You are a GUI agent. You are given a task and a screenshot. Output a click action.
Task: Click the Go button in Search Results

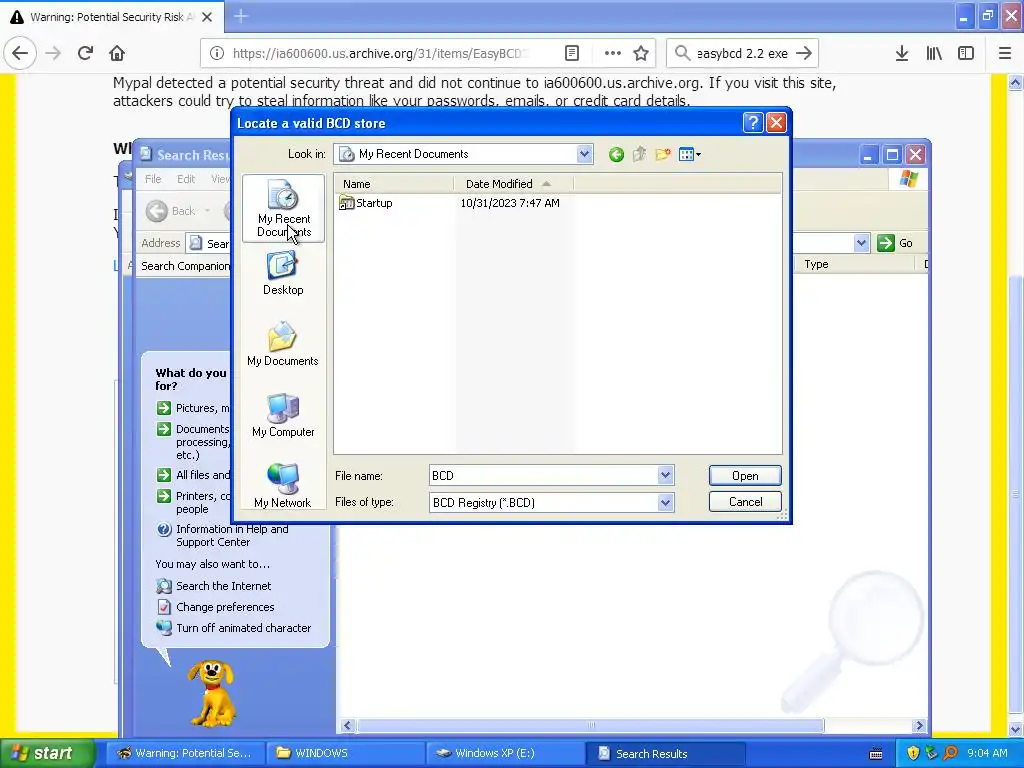tap(895, 243)
